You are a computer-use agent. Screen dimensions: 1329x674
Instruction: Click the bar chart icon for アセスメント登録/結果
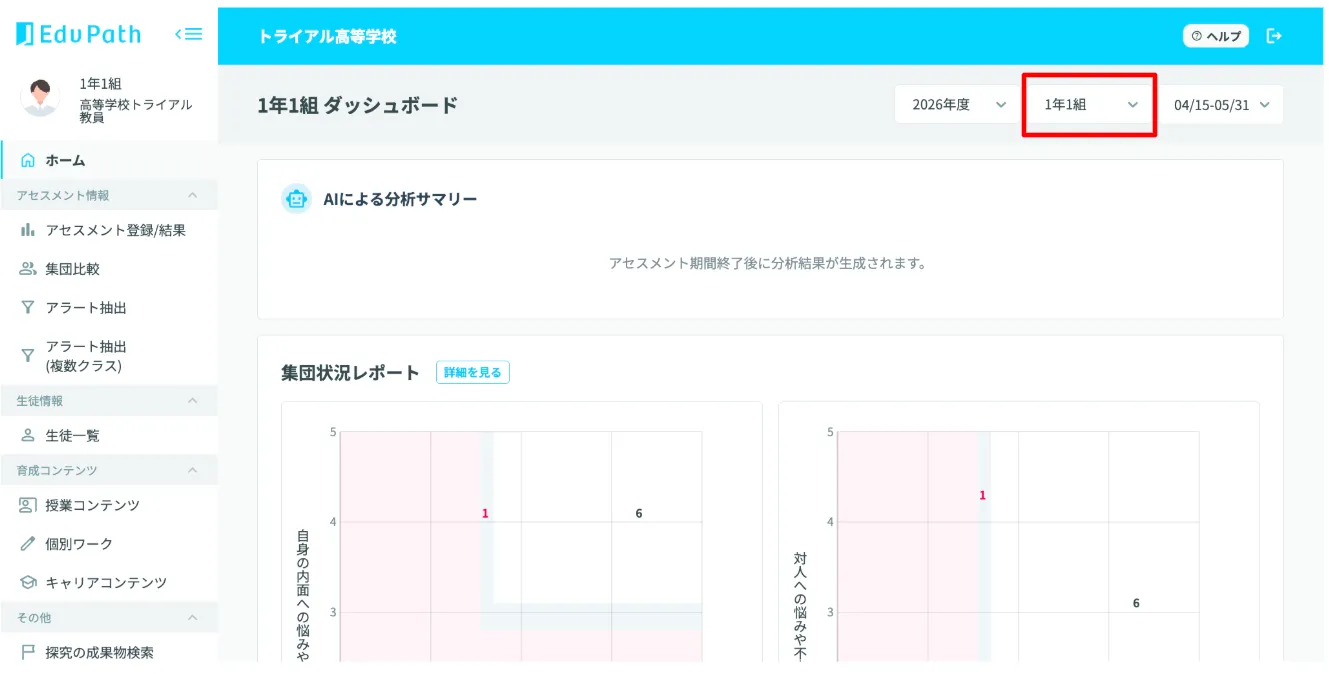(28, 230)
